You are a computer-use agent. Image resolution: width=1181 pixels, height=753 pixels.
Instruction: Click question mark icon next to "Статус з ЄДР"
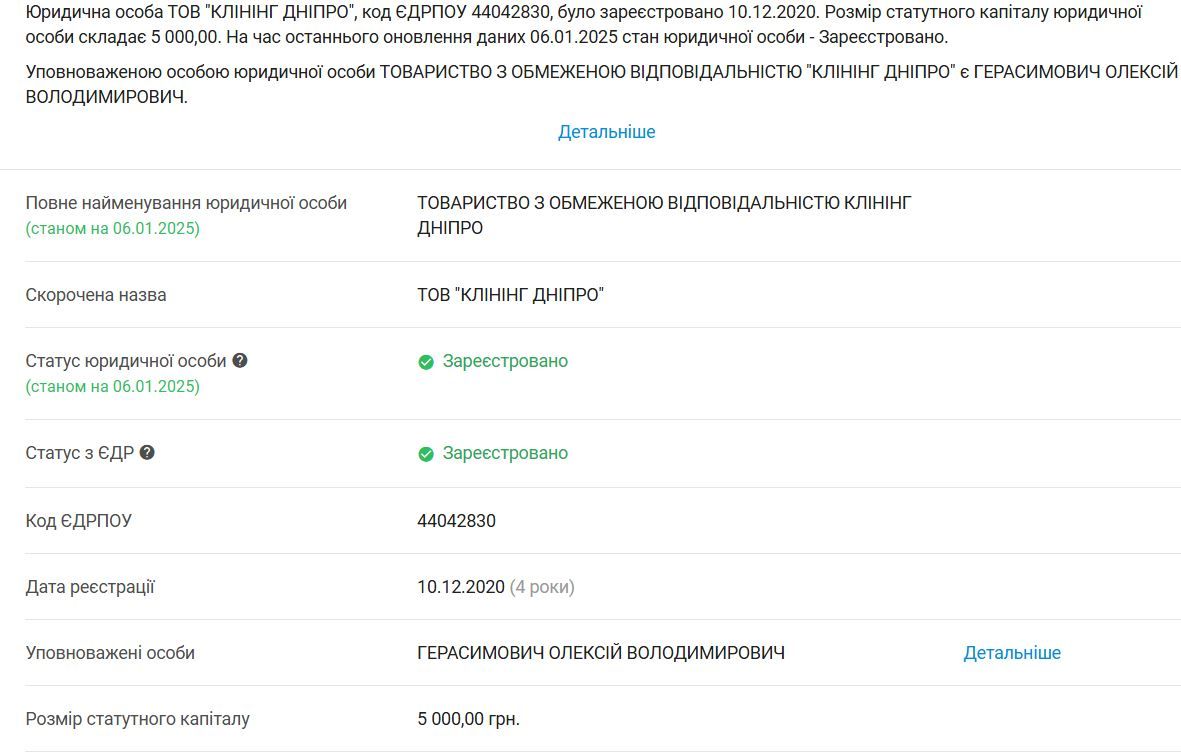click(x=148, y=453)
